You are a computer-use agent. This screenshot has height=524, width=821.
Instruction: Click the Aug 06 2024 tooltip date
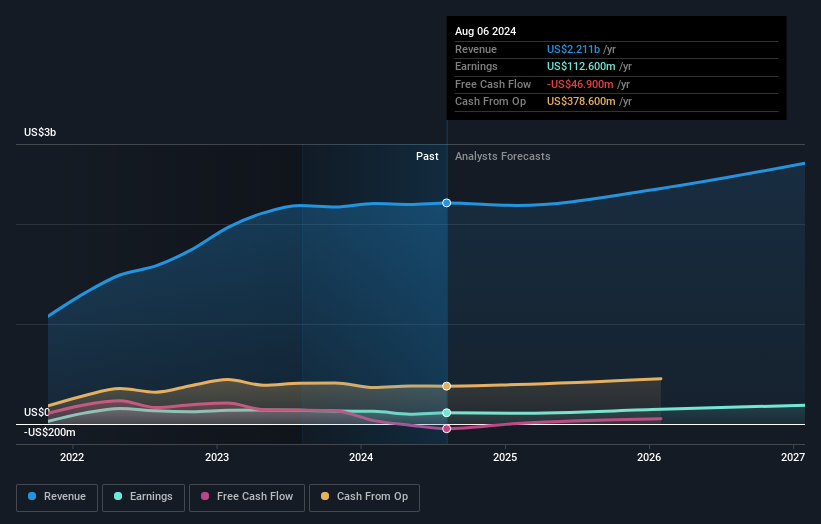(x=485, y=31)
